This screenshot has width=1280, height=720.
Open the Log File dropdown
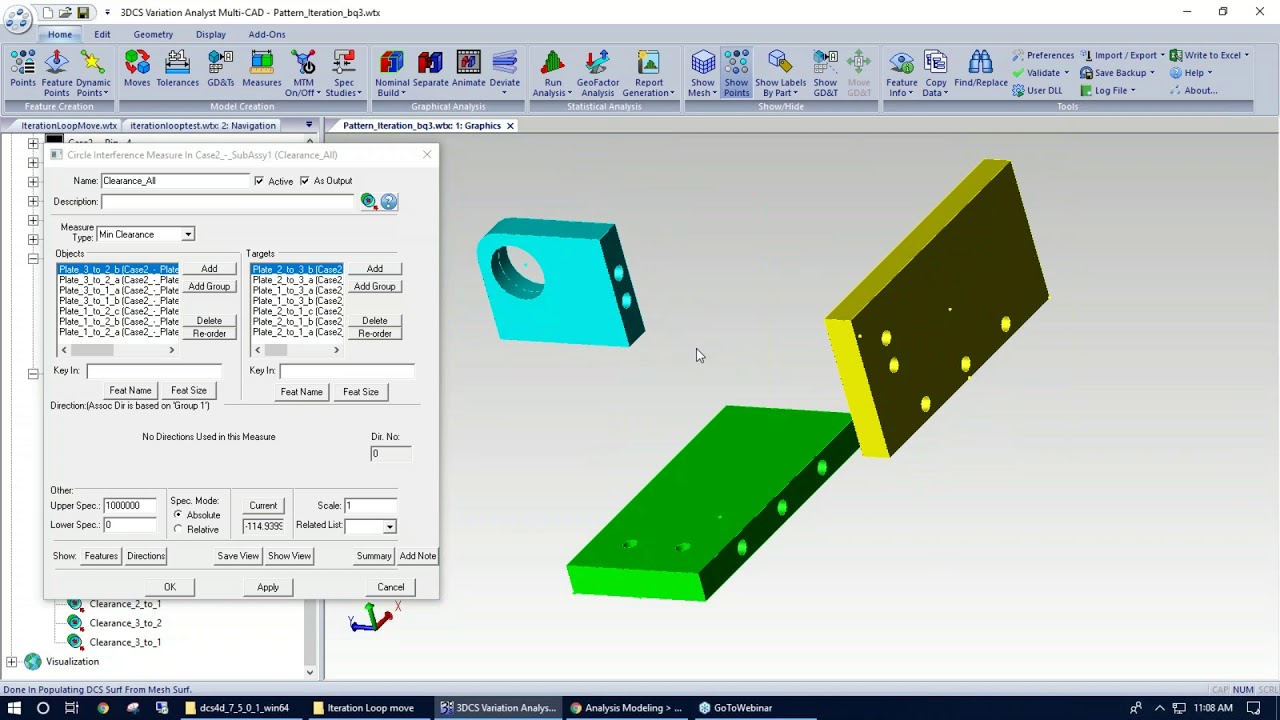click(x=1107, y=90)
